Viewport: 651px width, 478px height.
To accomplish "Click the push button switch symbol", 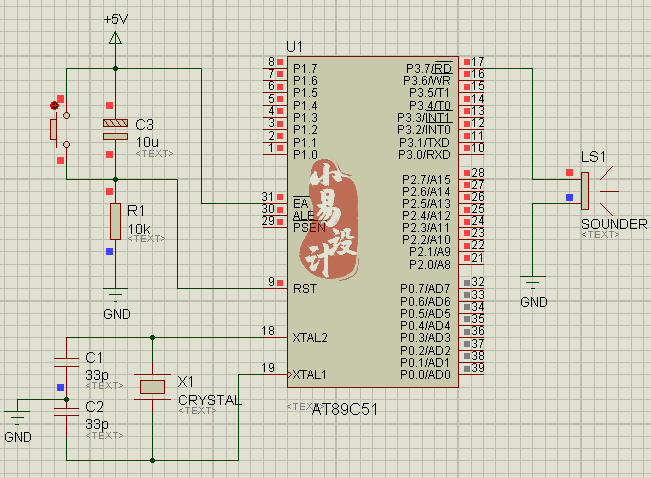I will (60, 130).
